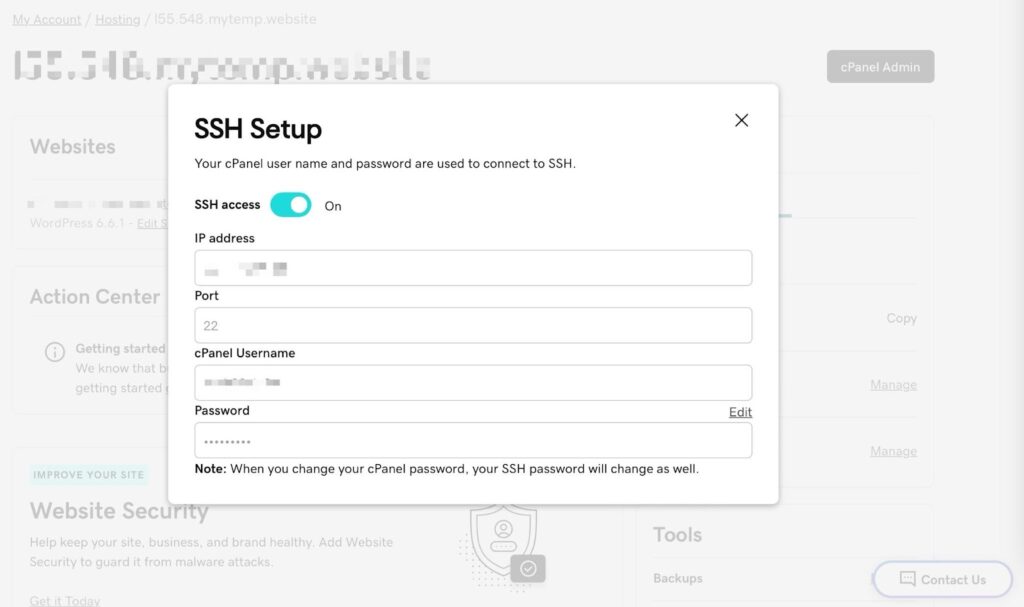
Task: Toggle SSH access switch off
Action: pyautogui.click(x=291, y=205)
